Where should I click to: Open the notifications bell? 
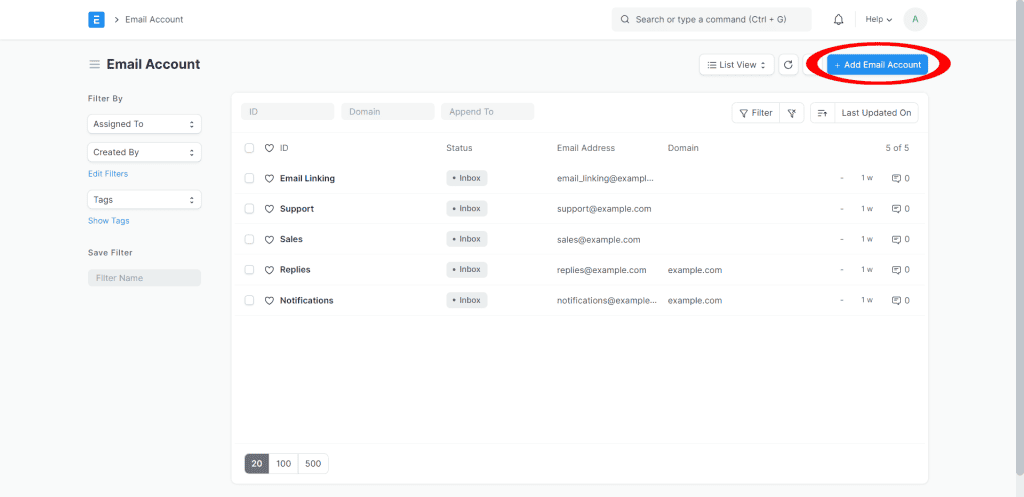point(838,19)
